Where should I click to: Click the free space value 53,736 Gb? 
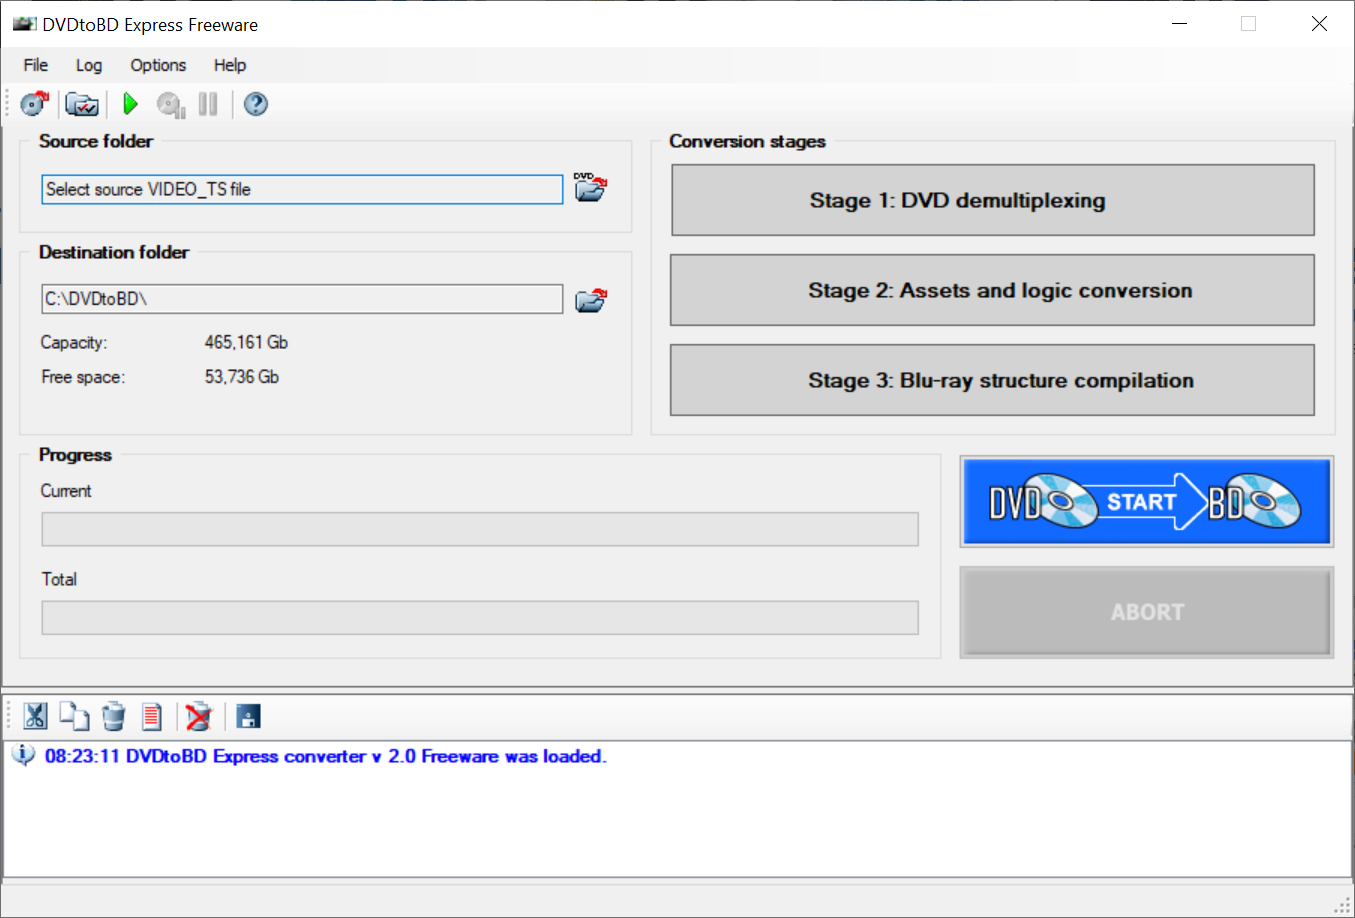point(242,377)
